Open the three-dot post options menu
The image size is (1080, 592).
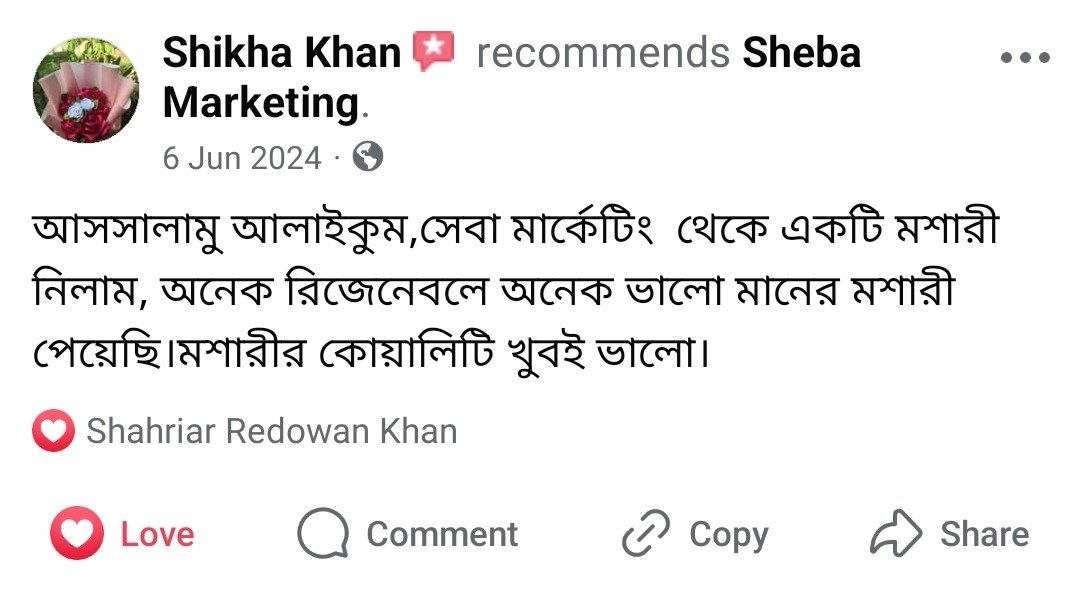coord(1025,58)
